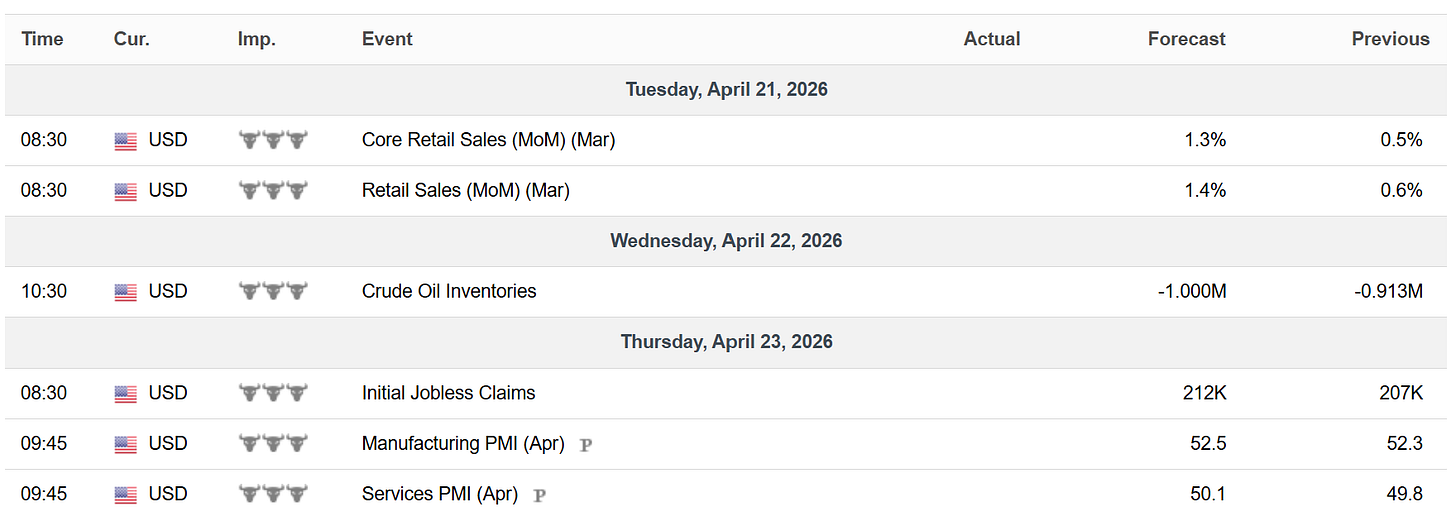Open the Initial Jobless Claims event
The height and width of the screenshot is (525, 1456).
coord(448,393)
